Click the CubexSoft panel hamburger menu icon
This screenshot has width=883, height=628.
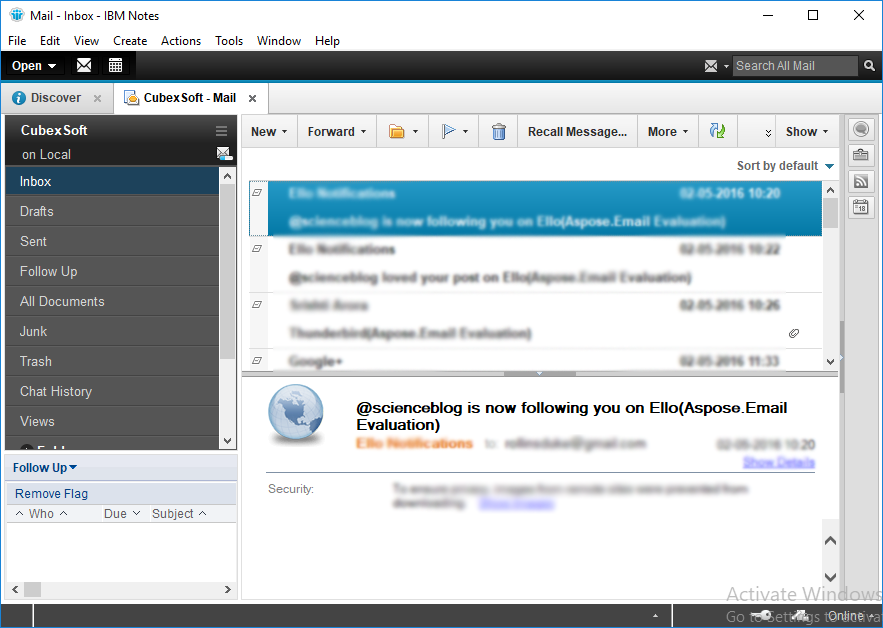tap(222, 131)
